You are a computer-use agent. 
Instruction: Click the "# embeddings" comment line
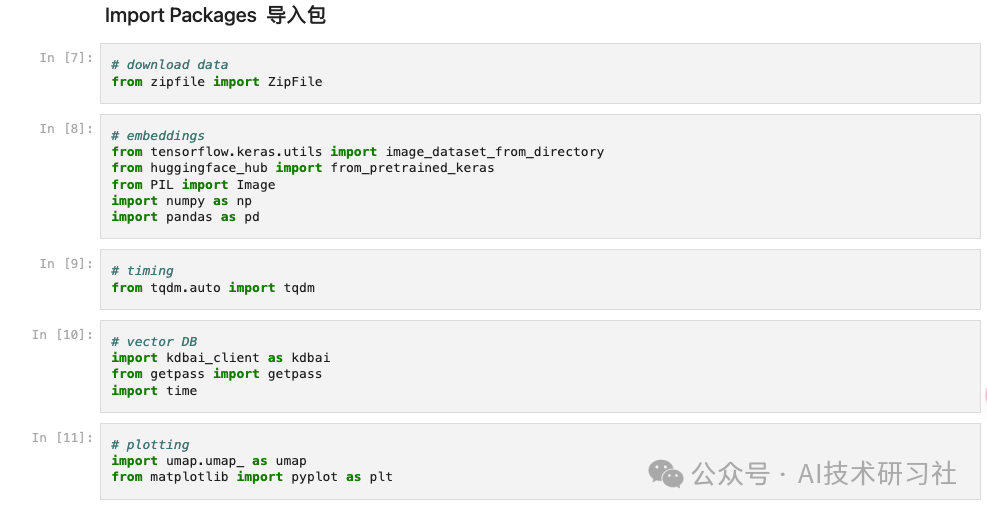[x=158, y=136]
